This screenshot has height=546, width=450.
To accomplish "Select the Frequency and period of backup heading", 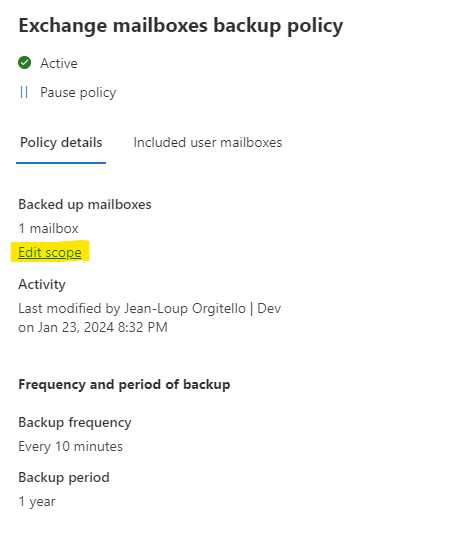I will click(x=124, y=384).
